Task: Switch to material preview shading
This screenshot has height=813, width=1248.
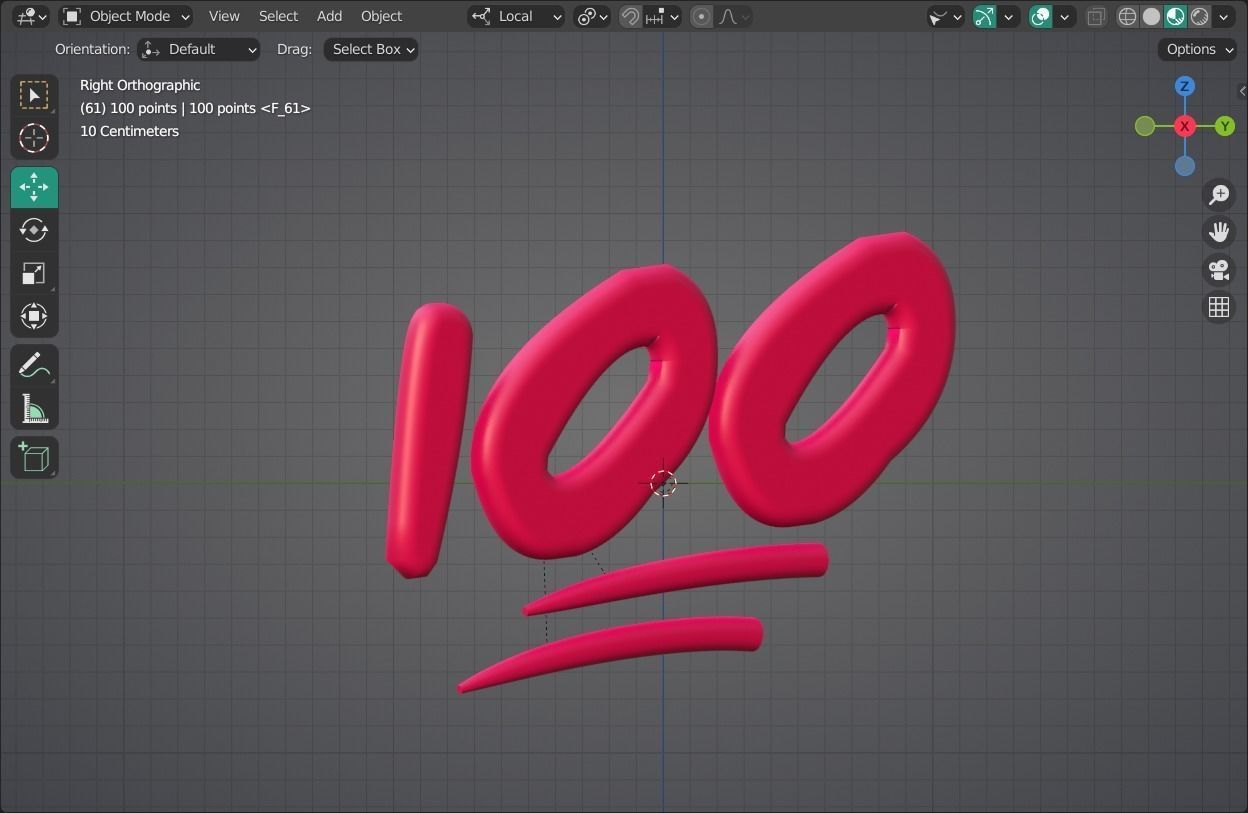Action: point(1175,16)
